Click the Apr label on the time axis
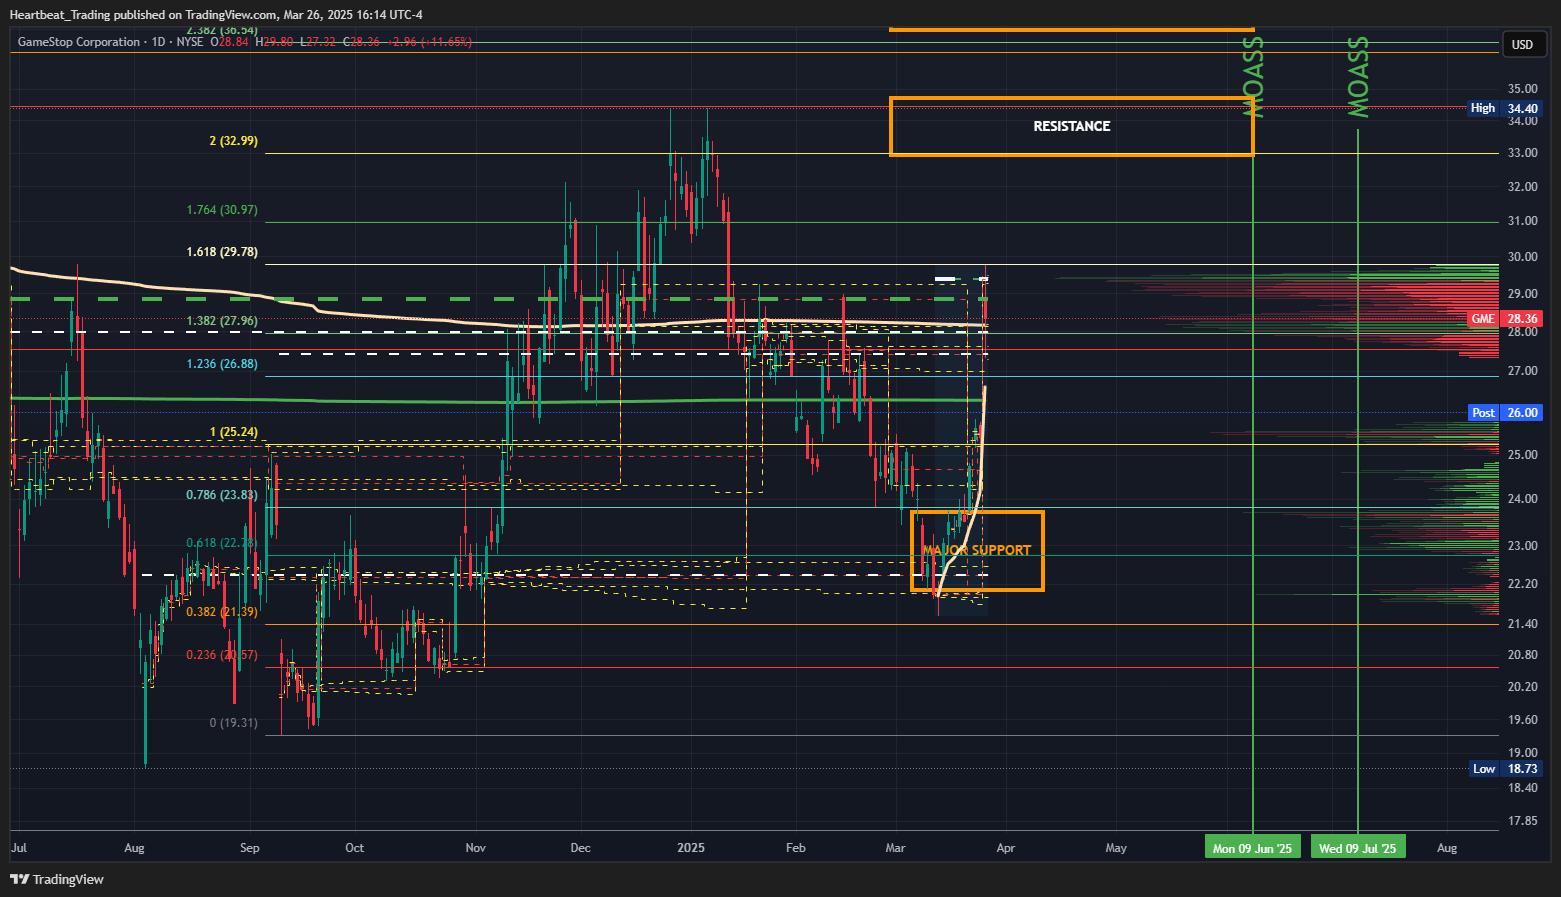 [1006, 848]
